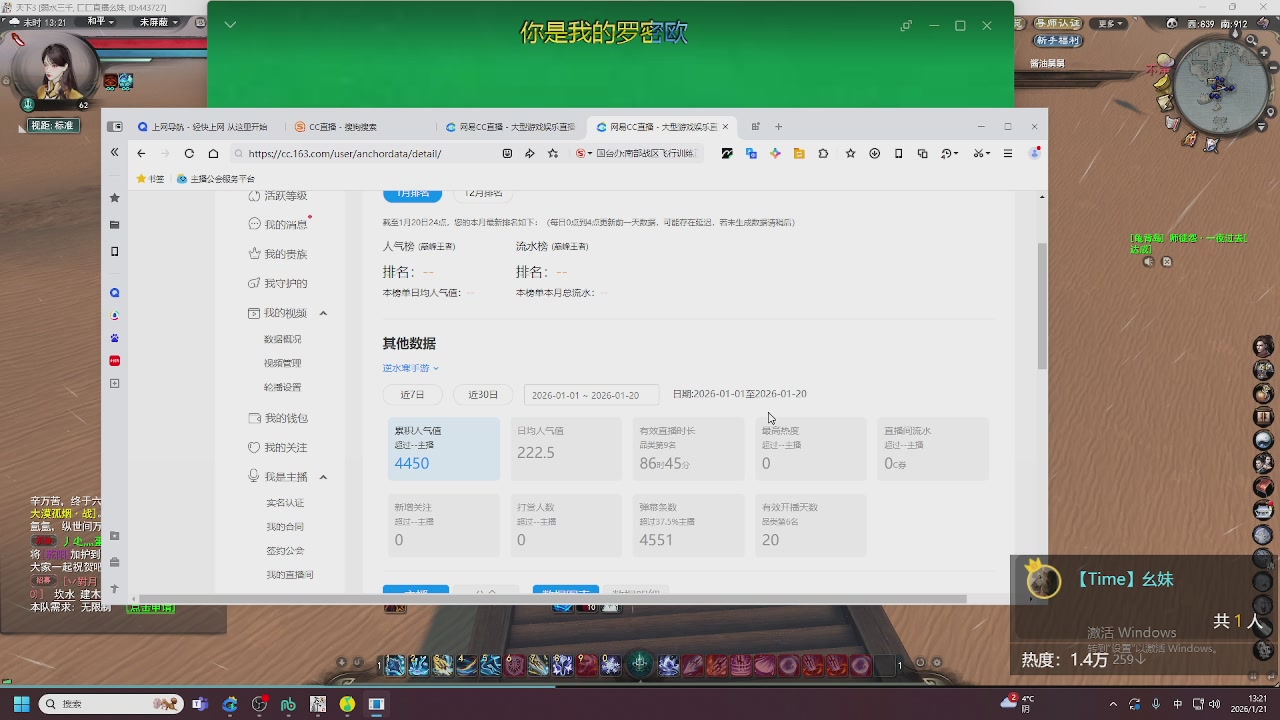The image size is (1280, 720).
Task: Click the scissors screenshot tool icon
Action: pos(979,153)
